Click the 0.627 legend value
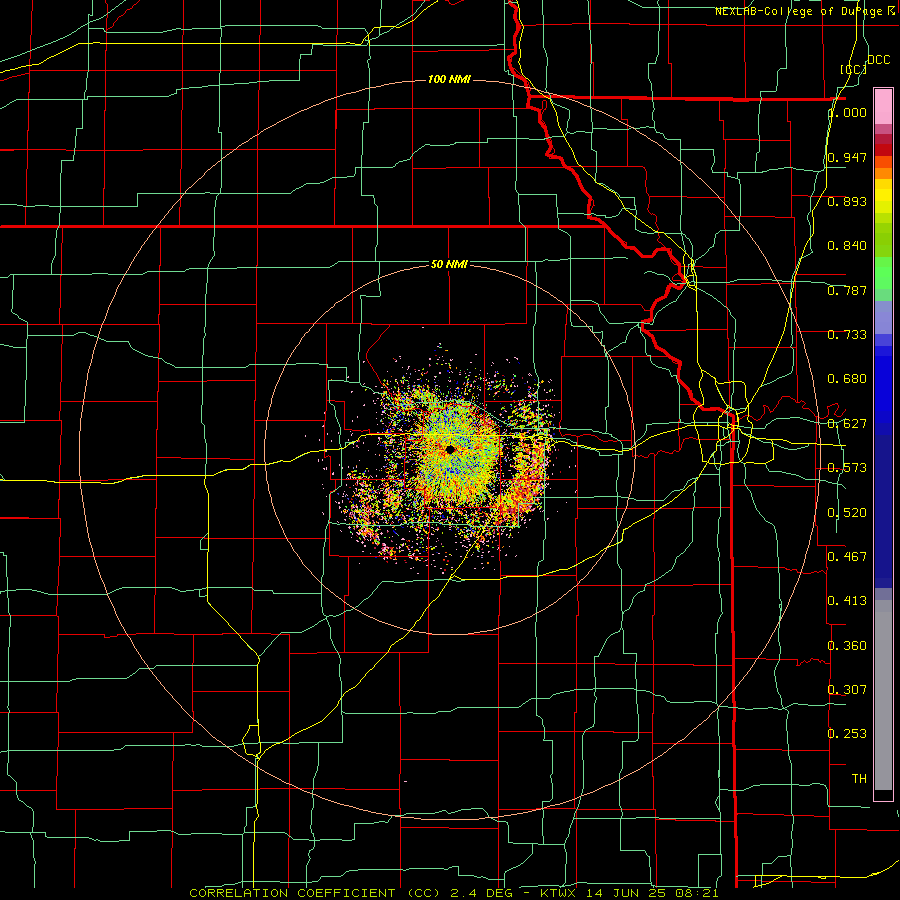 847,424
